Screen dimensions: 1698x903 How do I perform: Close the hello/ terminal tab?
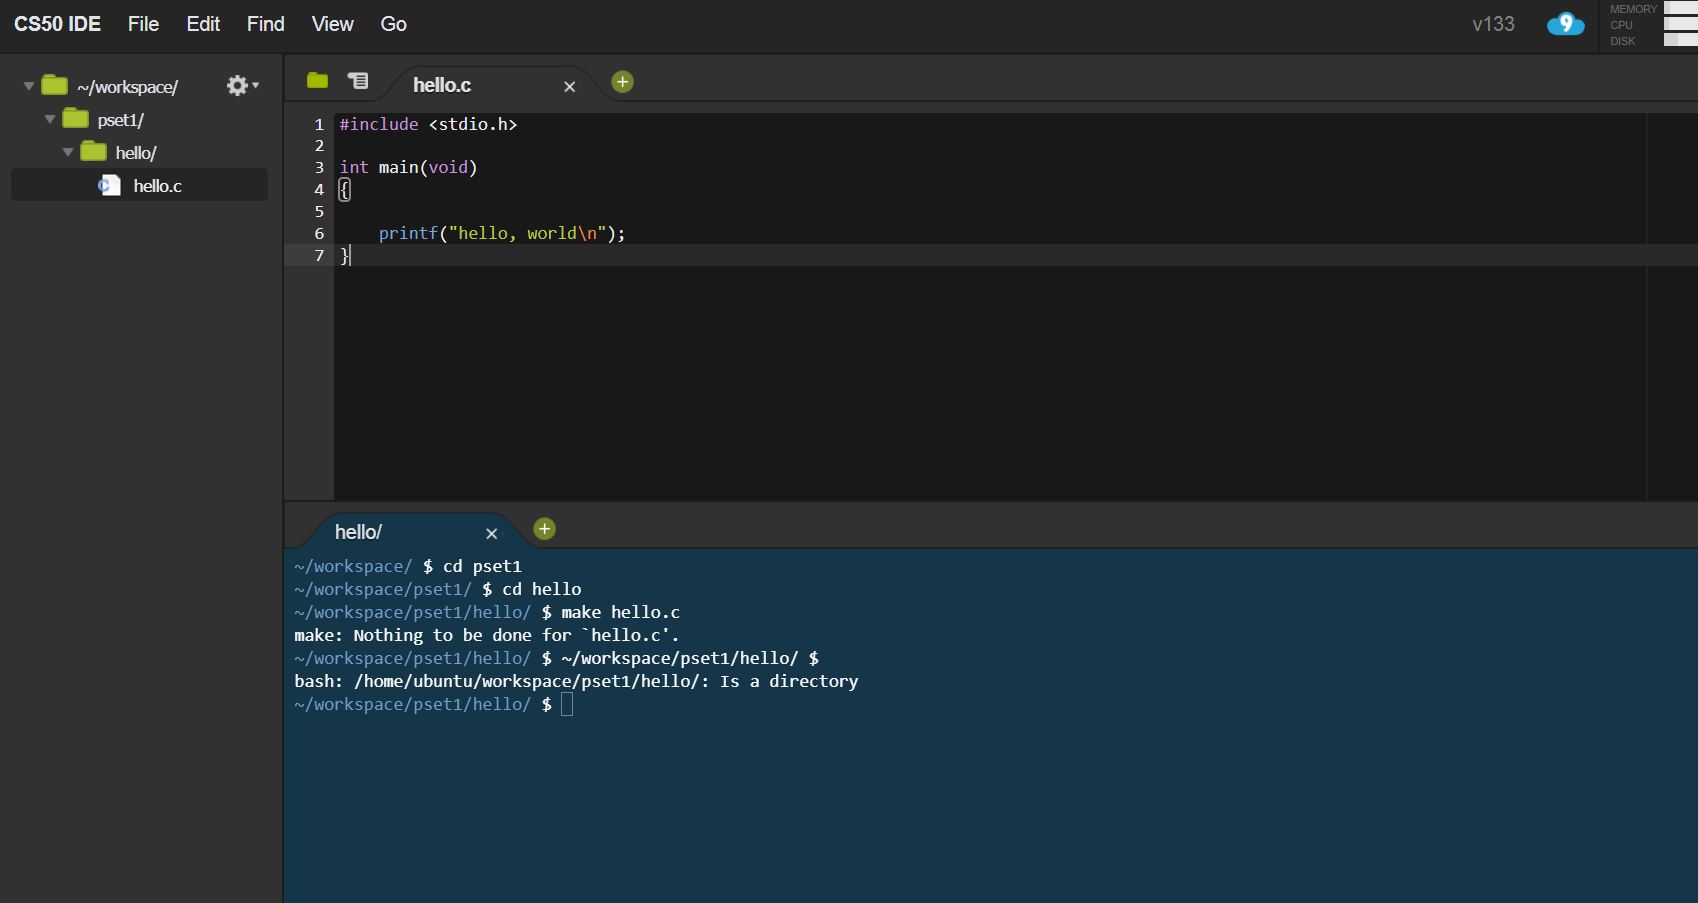point(491,534)
